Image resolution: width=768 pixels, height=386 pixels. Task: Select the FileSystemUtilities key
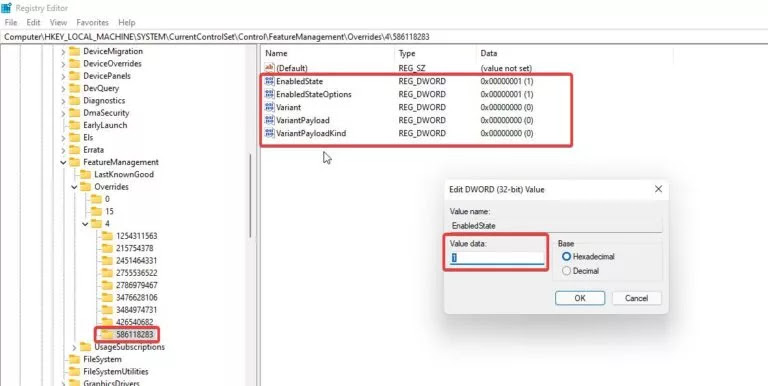116,371
